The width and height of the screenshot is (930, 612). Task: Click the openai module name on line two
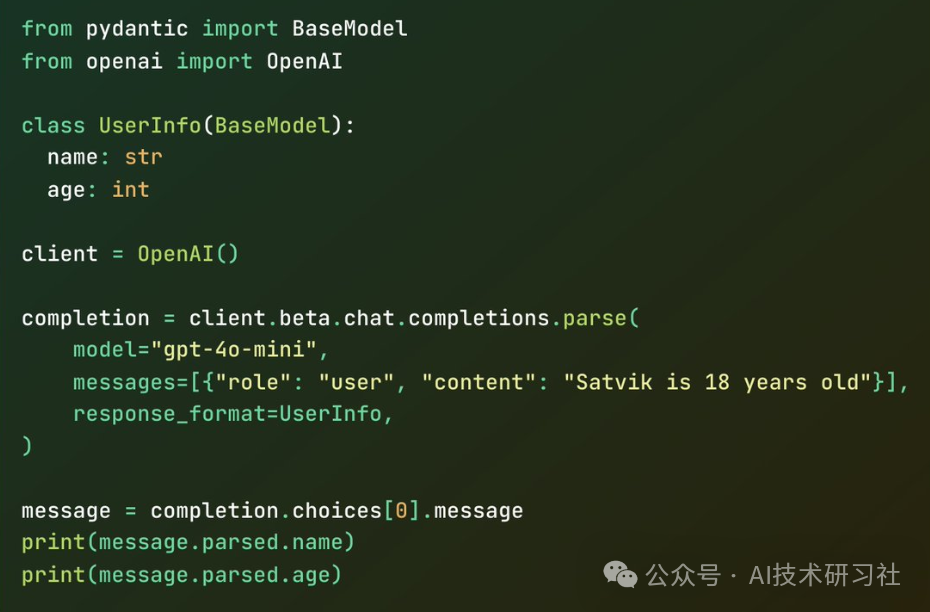[125, 61]
